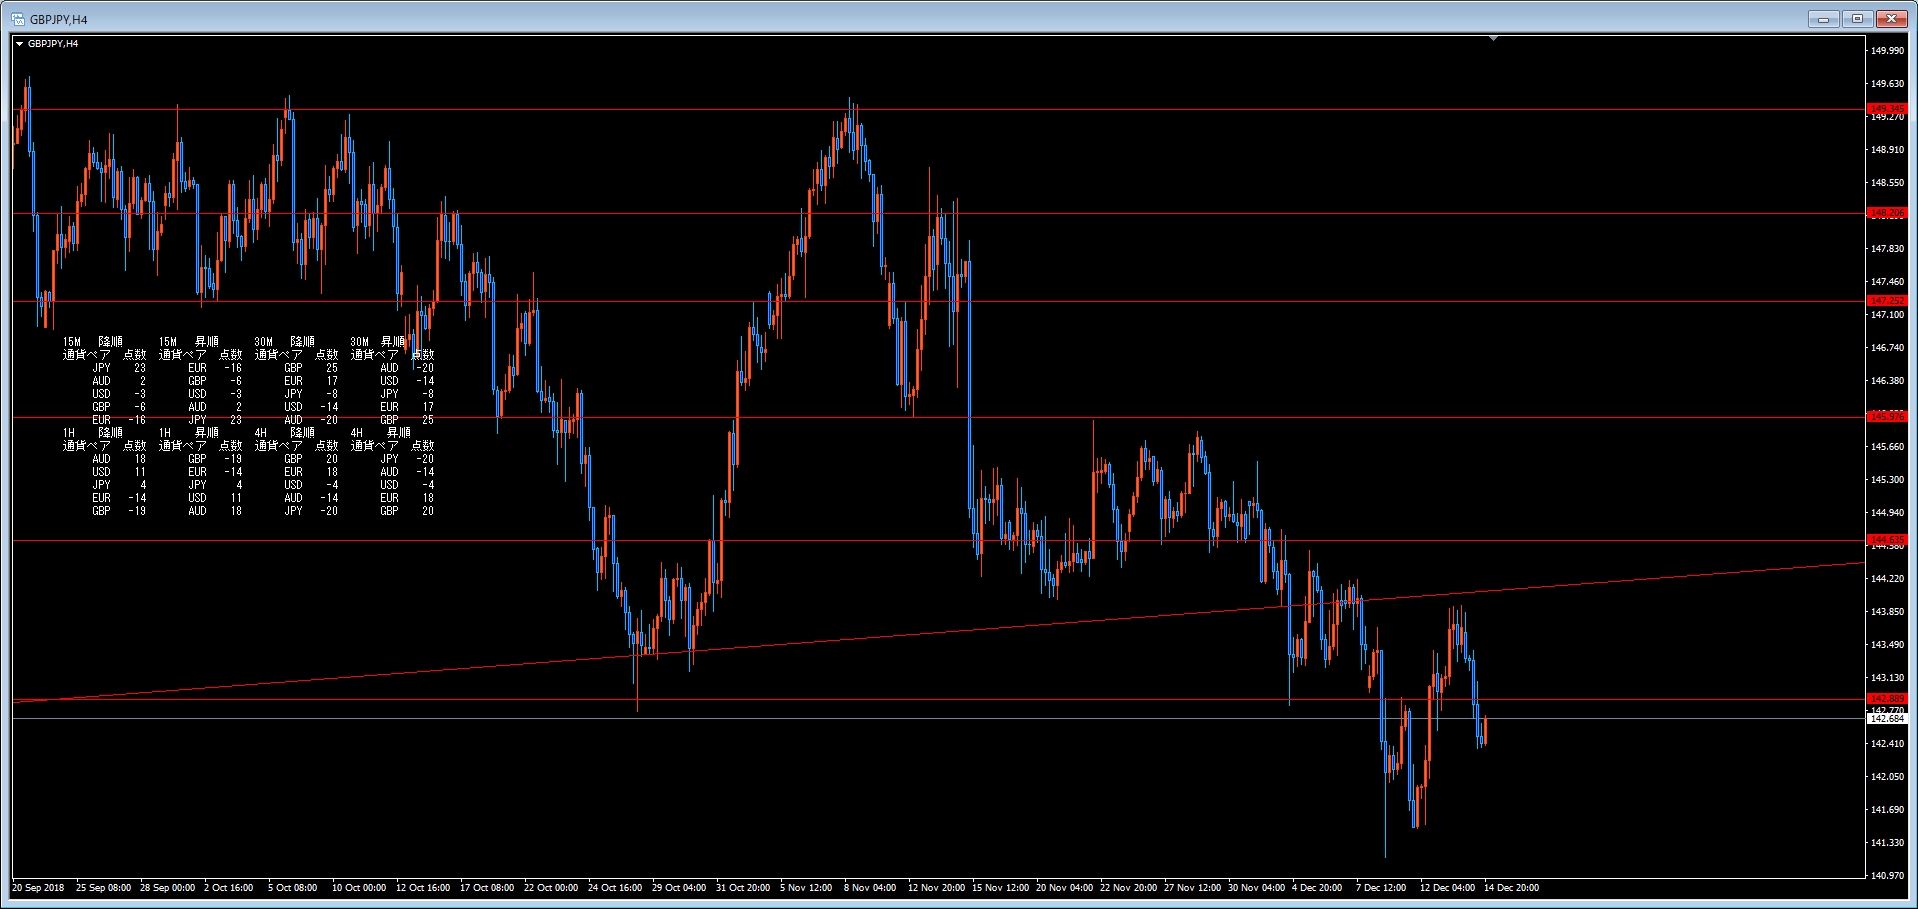
Task: Click the 149.990 price on the scale
Action: tap(1887, 51)
